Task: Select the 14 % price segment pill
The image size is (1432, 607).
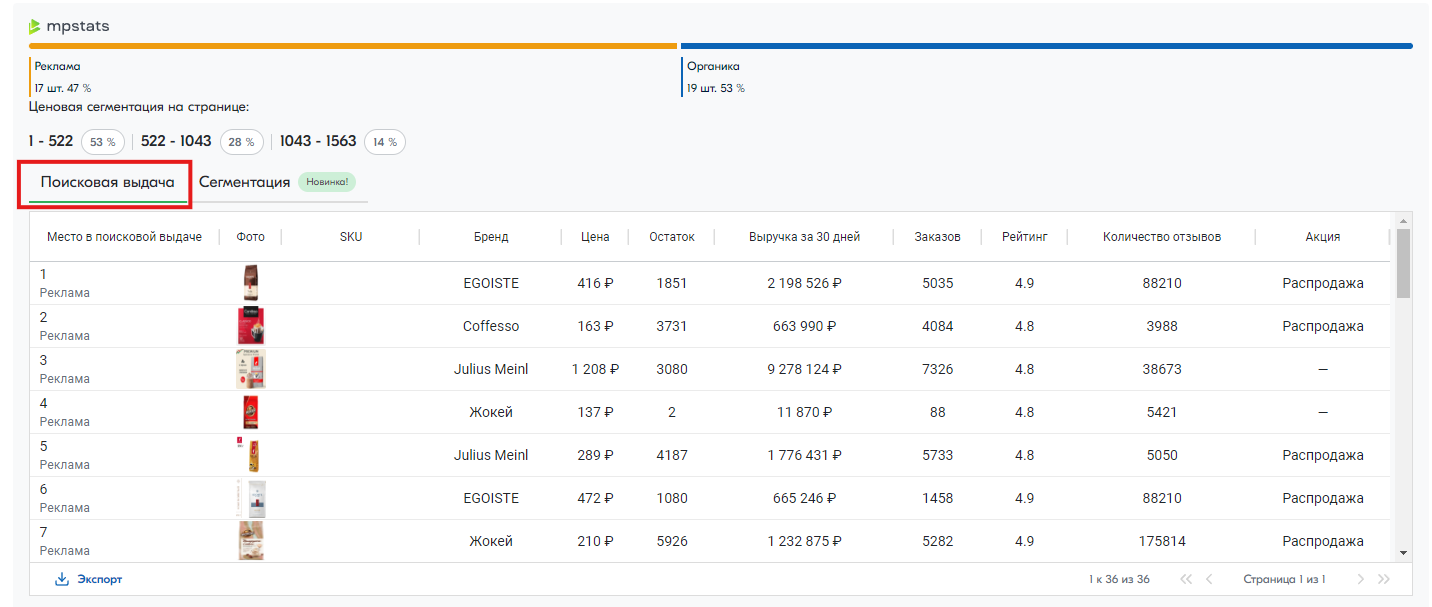Action: [385, 142]
